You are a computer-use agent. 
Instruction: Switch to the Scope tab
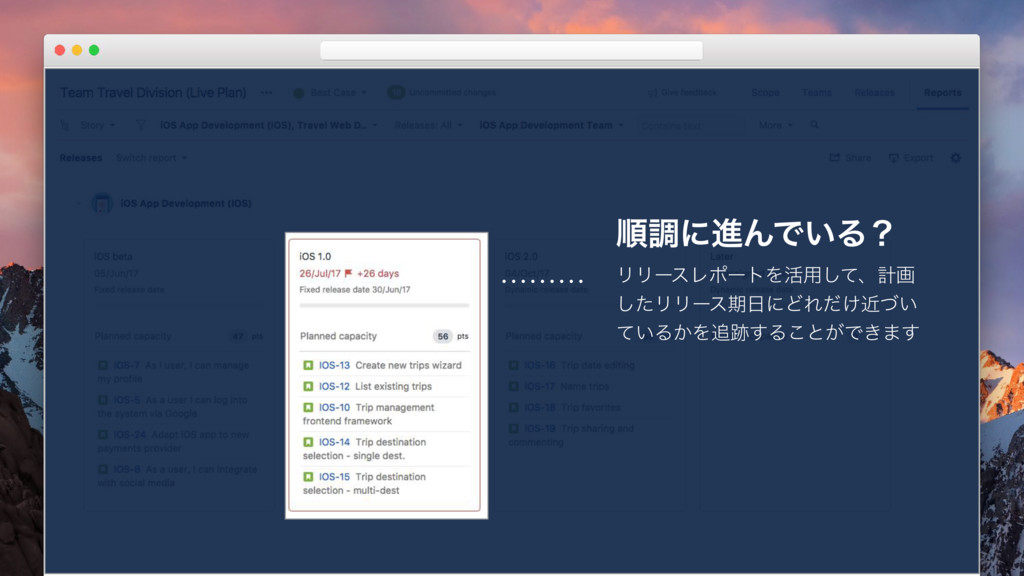765,93
